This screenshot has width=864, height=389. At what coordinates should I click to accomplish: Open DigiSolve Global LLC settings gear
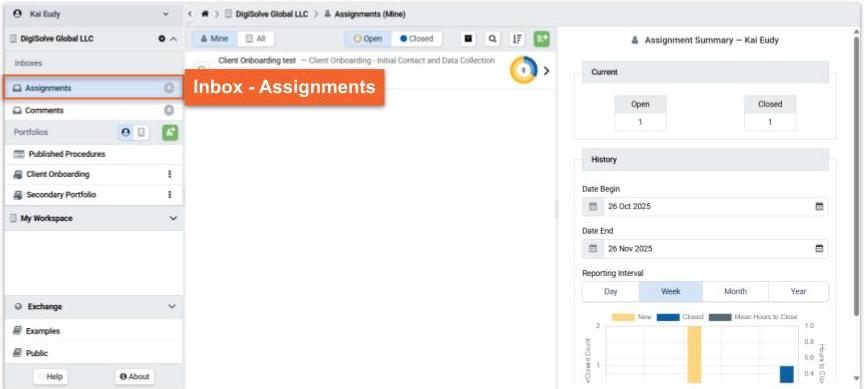click(161, 39)
